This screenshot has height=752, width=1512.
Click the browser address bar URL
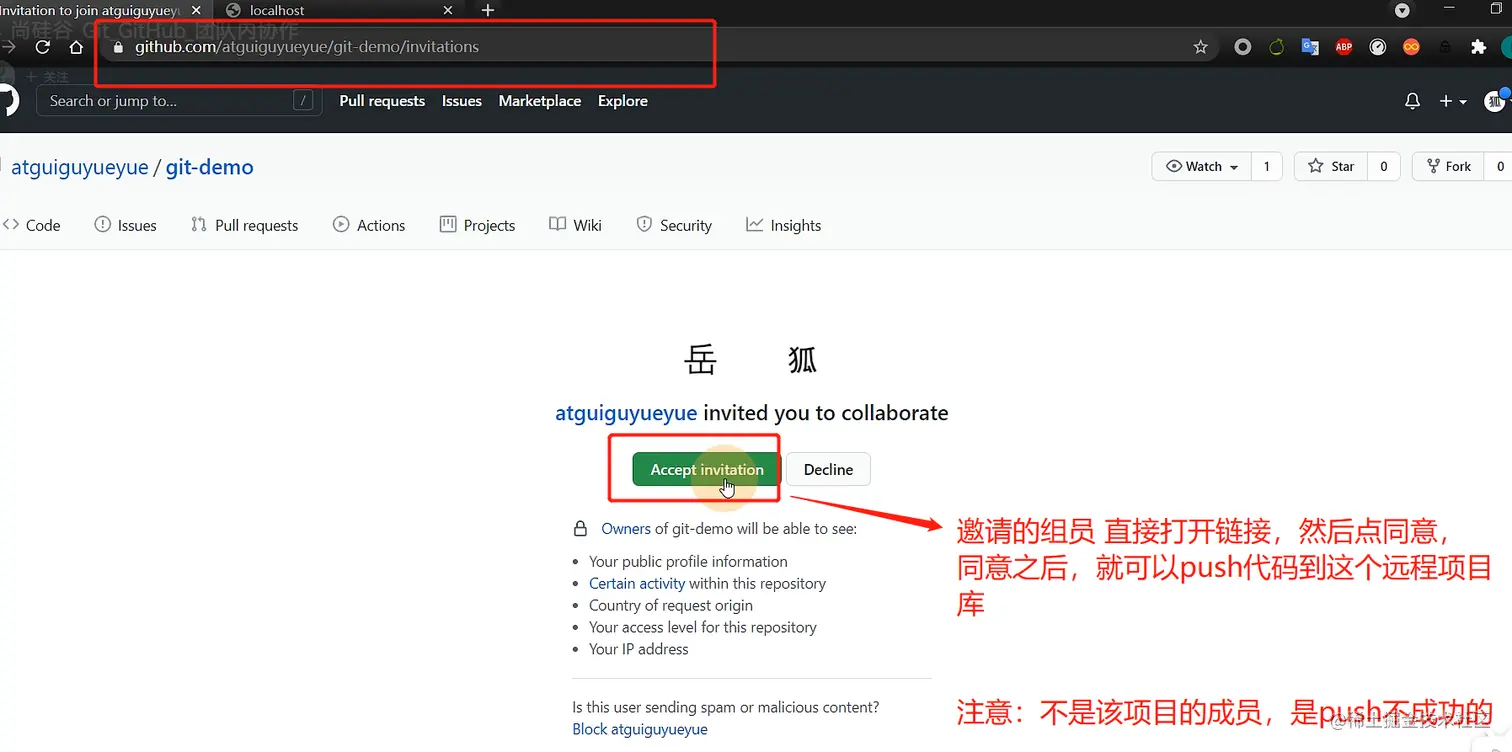click(x=307, y=47)
